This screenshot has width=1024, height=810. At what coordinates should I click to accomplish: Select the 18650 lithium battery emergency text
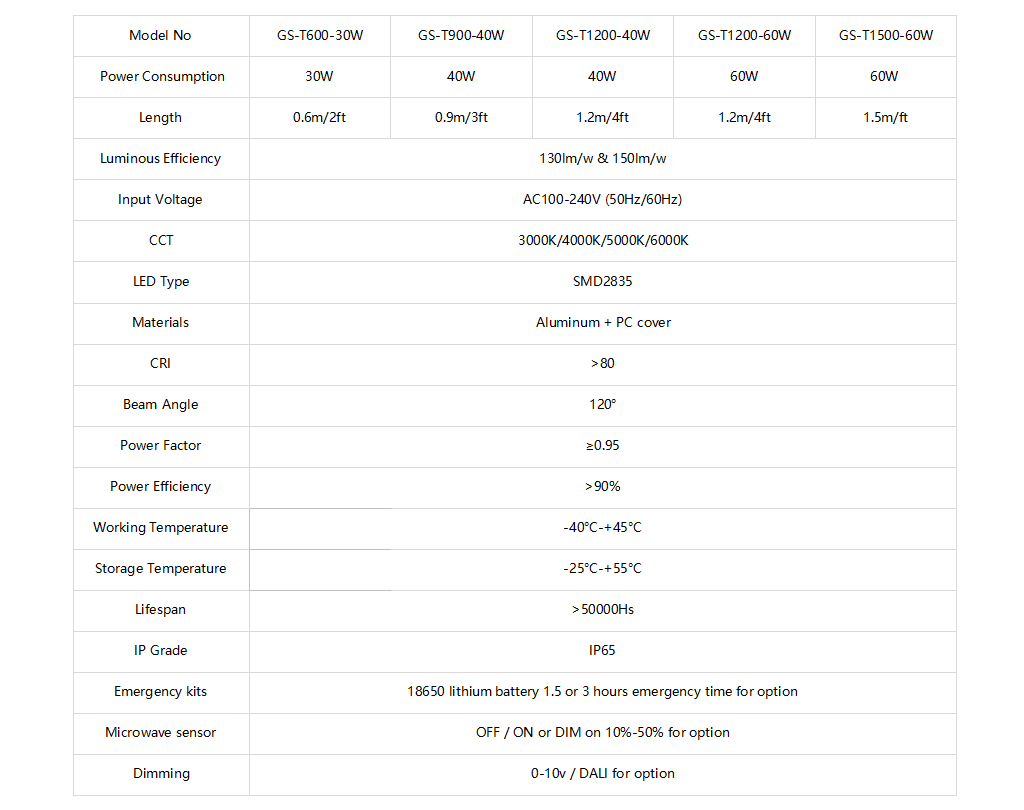(603, 692)
